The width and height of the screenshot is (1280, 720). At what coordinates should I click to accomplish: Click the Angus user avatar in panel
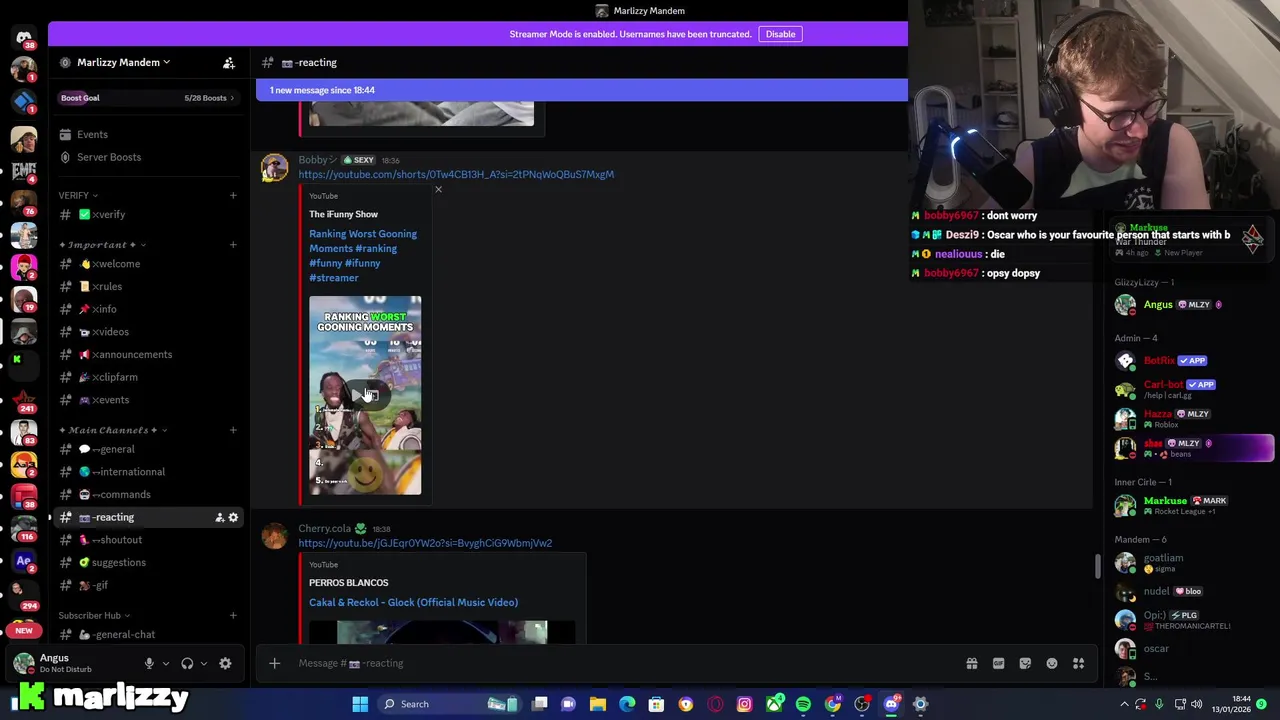point(24,663)
